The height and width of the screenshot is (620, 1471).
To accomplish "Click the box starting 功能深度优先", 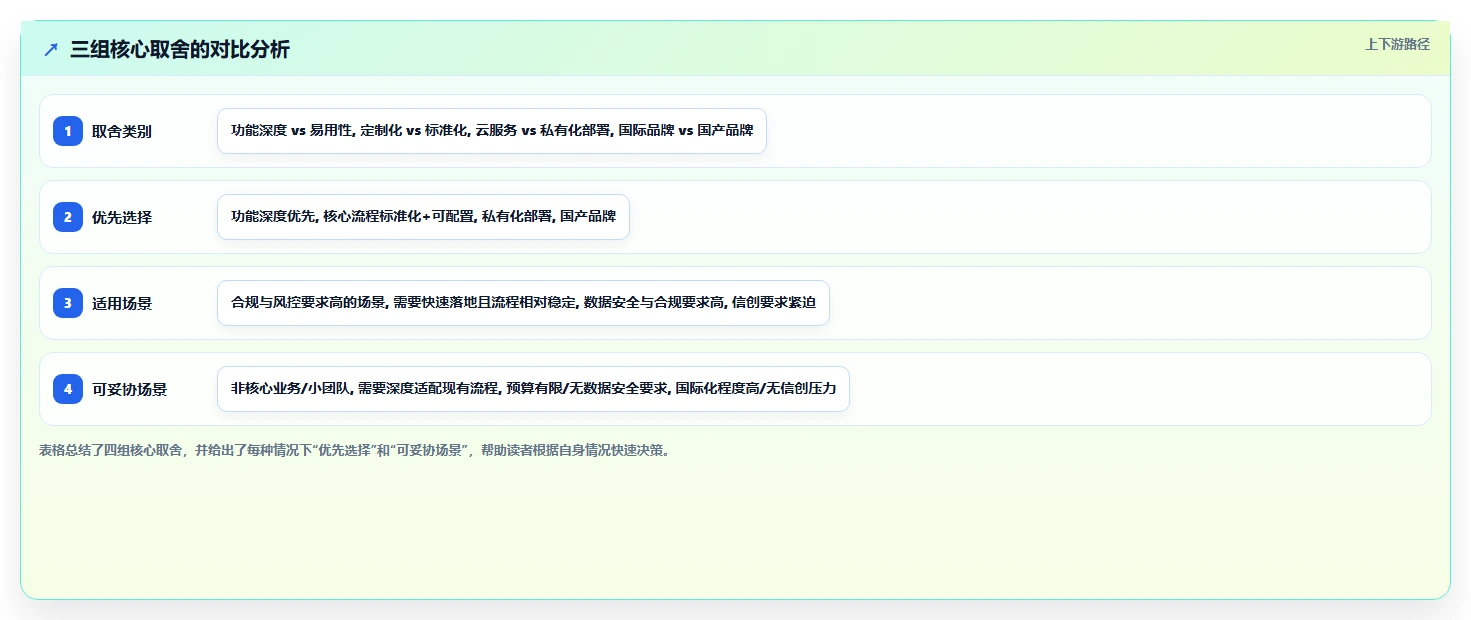I will [423, 217].
